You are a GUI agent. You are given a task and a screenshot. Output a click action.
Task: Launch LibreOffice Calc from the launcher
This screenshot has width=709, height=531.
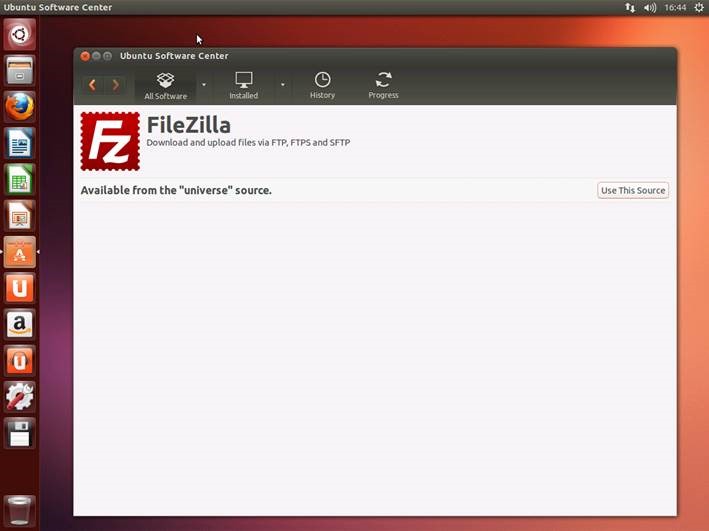coord(19,179)
